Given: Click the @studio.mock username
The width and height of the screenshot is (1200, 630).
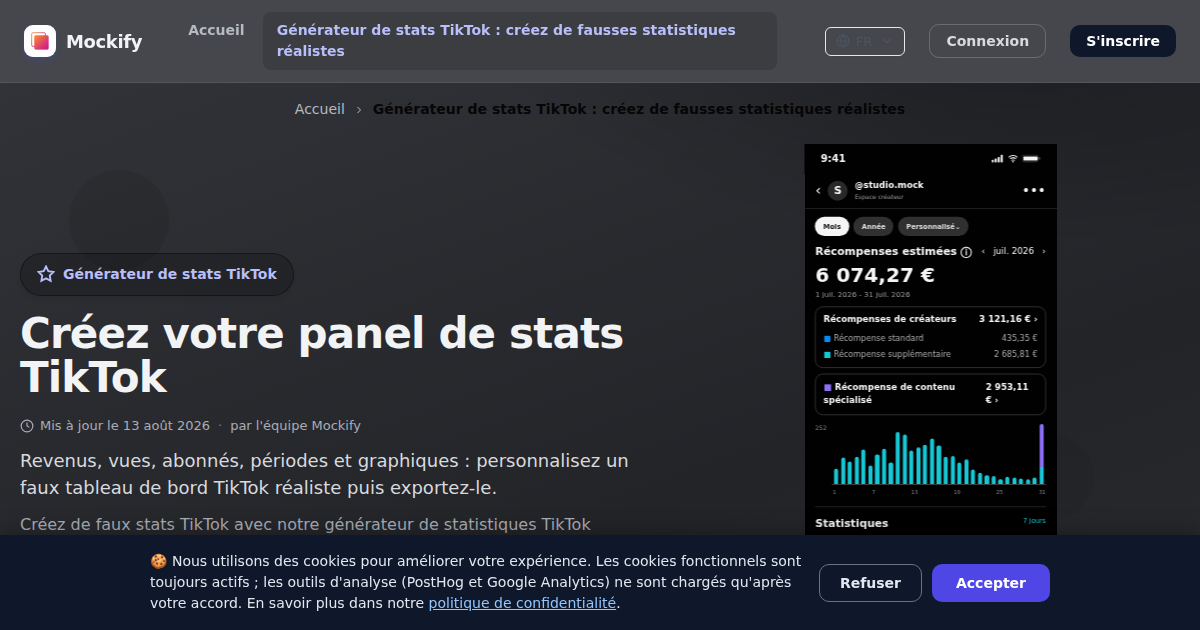Looking at the screenshot, I should tap(889, 185).
